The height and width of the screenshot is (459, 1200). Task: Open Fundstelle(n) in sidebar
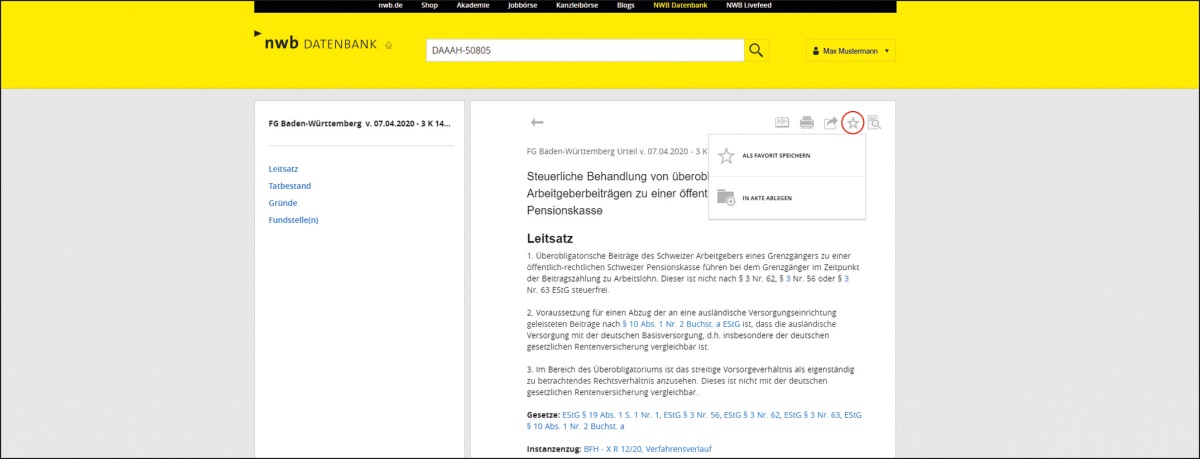tap(293, 220)
